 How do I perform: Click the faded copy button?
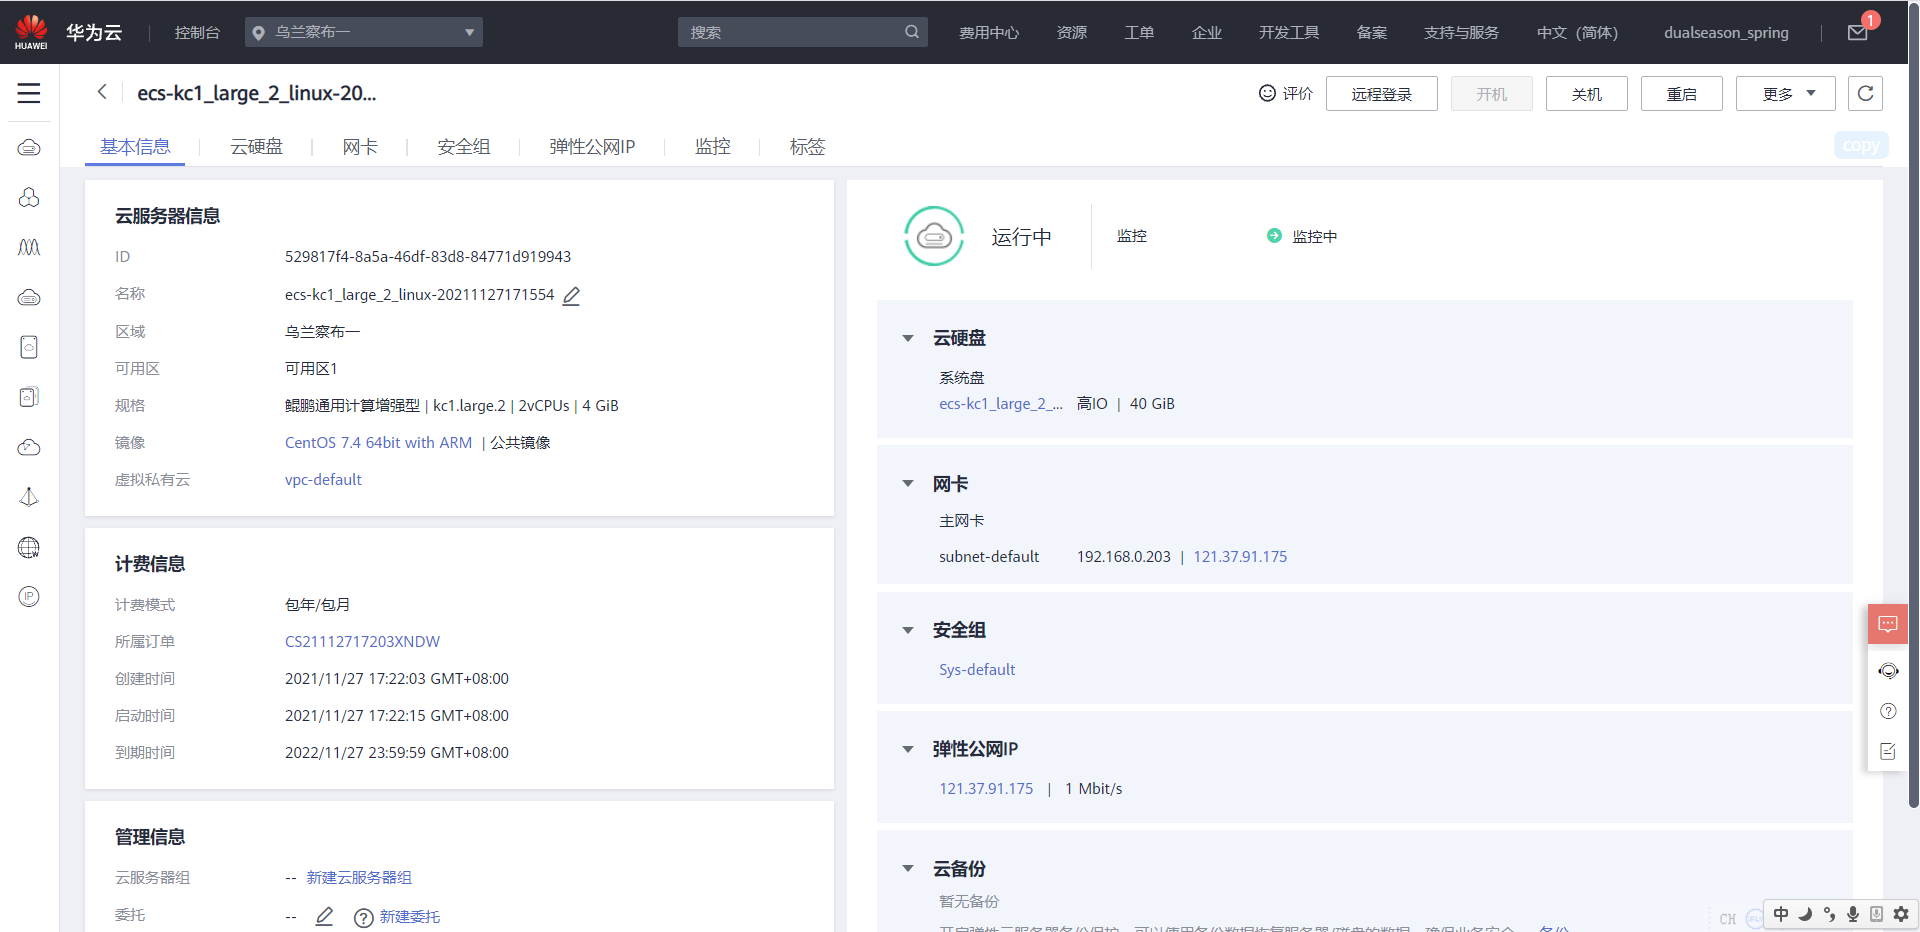click(1861, 145)
